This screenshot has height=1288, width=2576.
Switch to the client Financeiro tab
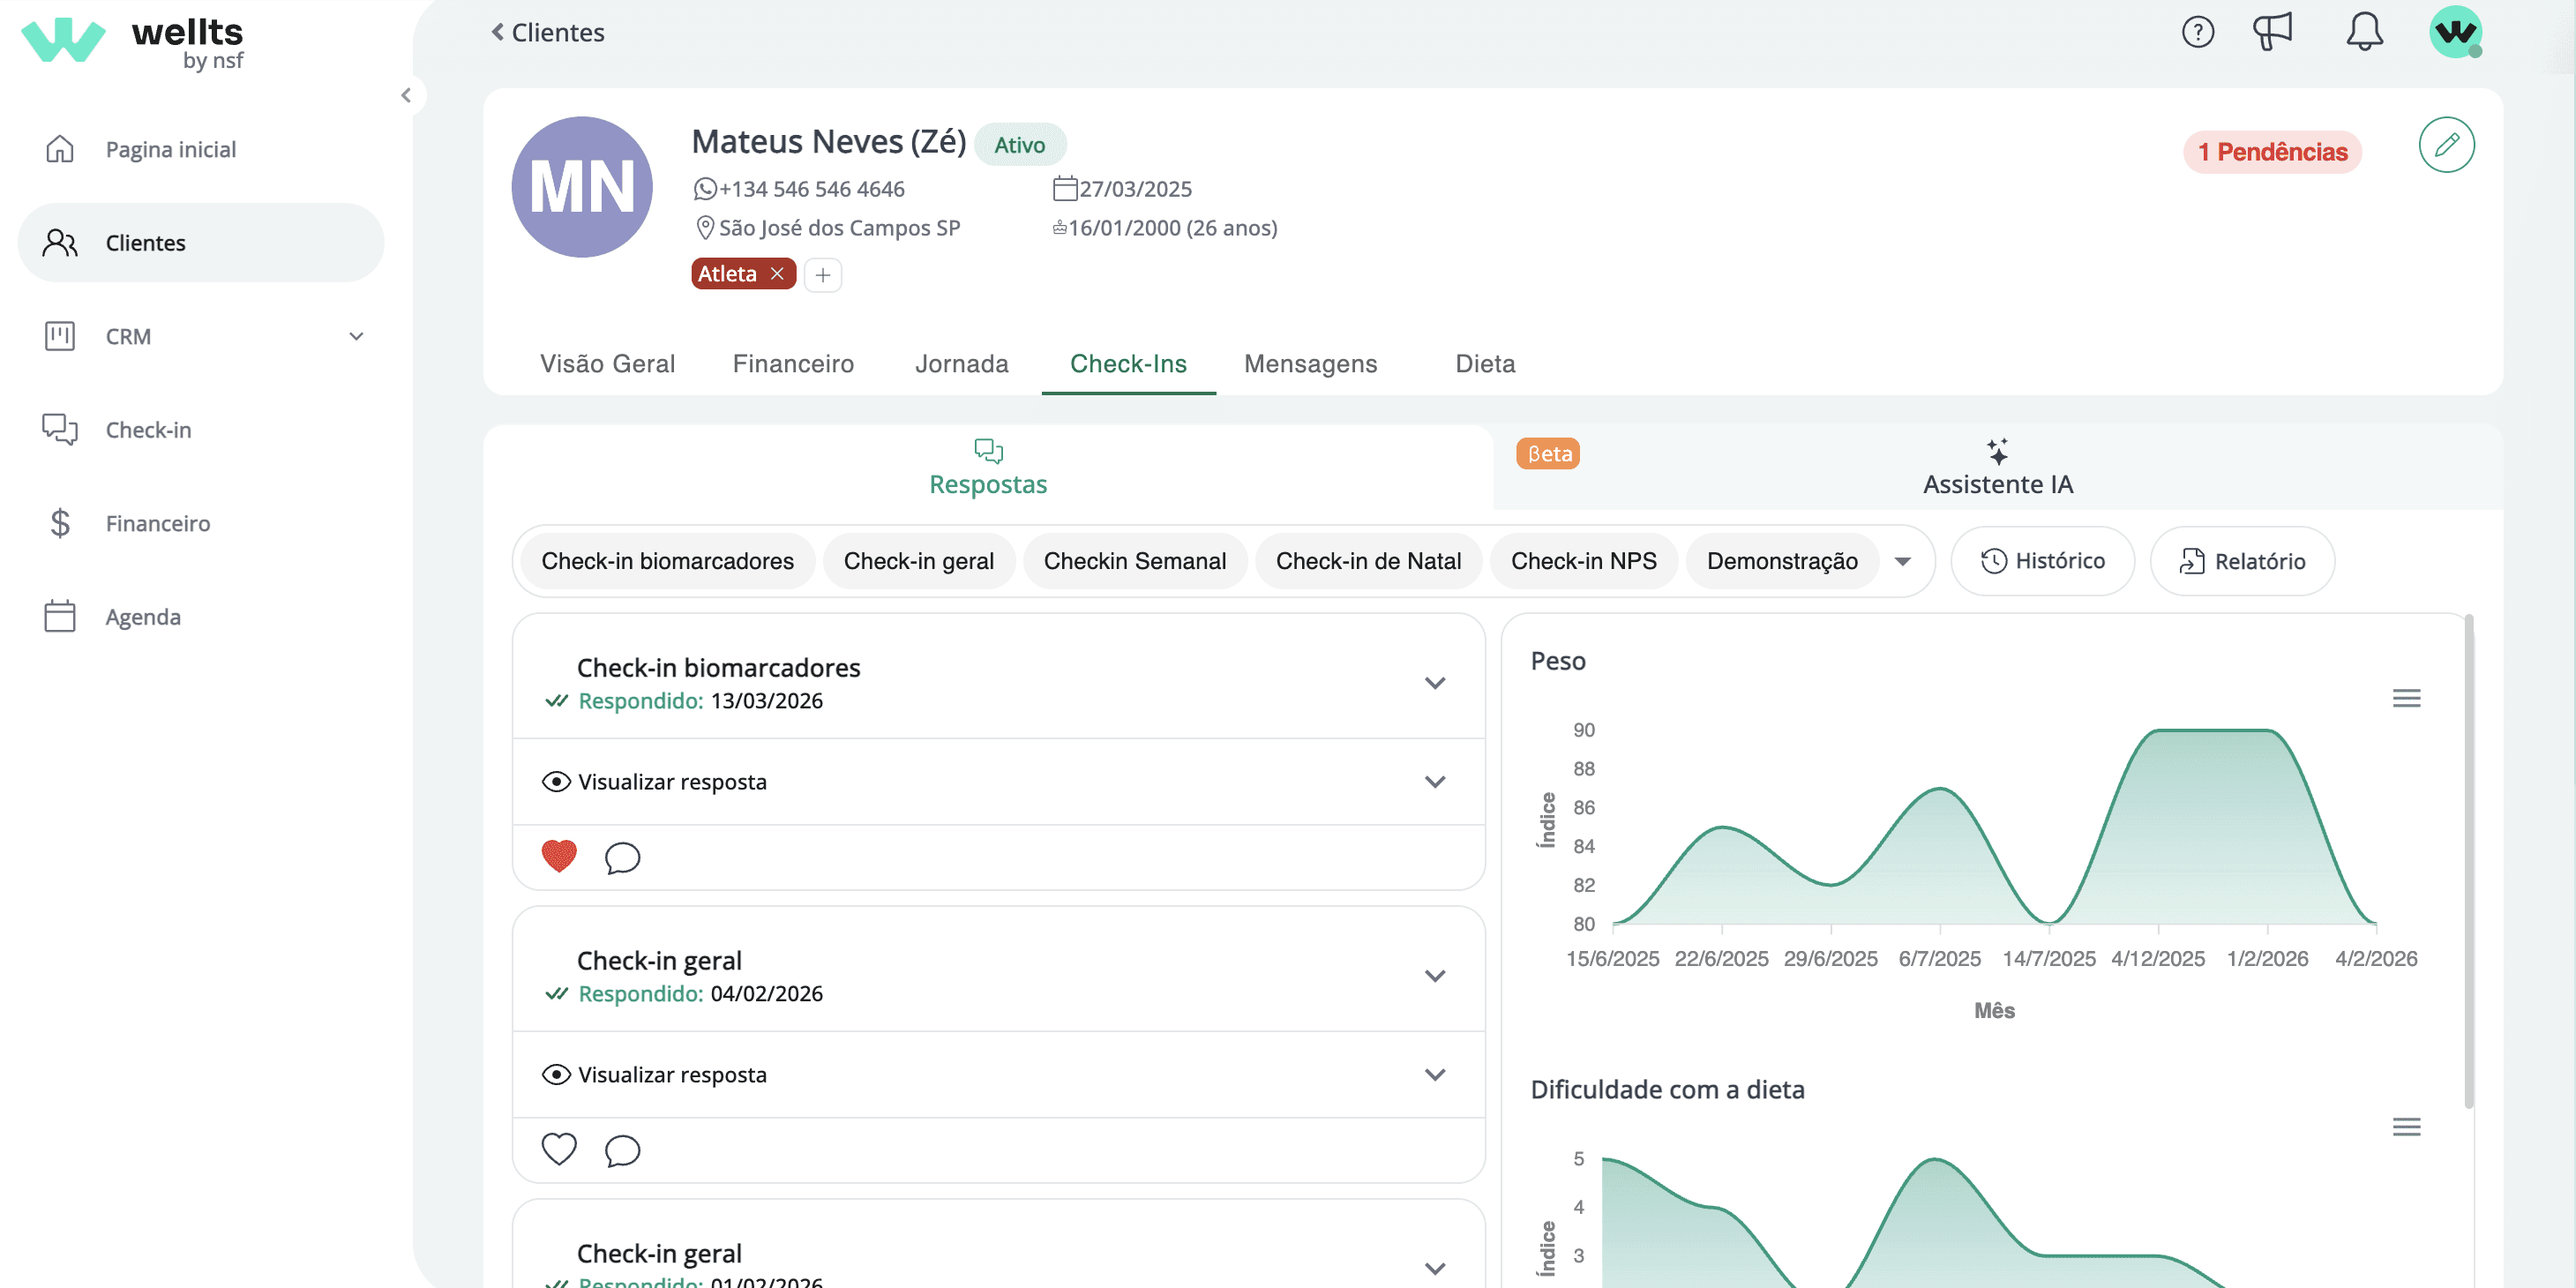793,364
